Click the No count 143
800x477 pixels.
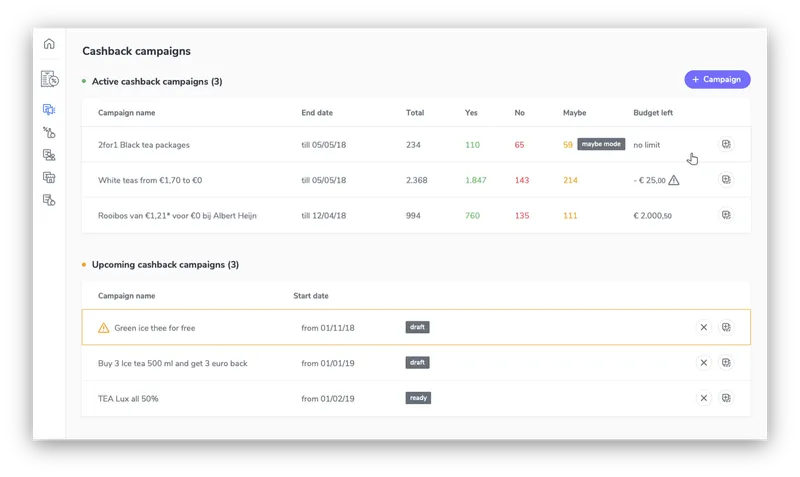(521, 180)
